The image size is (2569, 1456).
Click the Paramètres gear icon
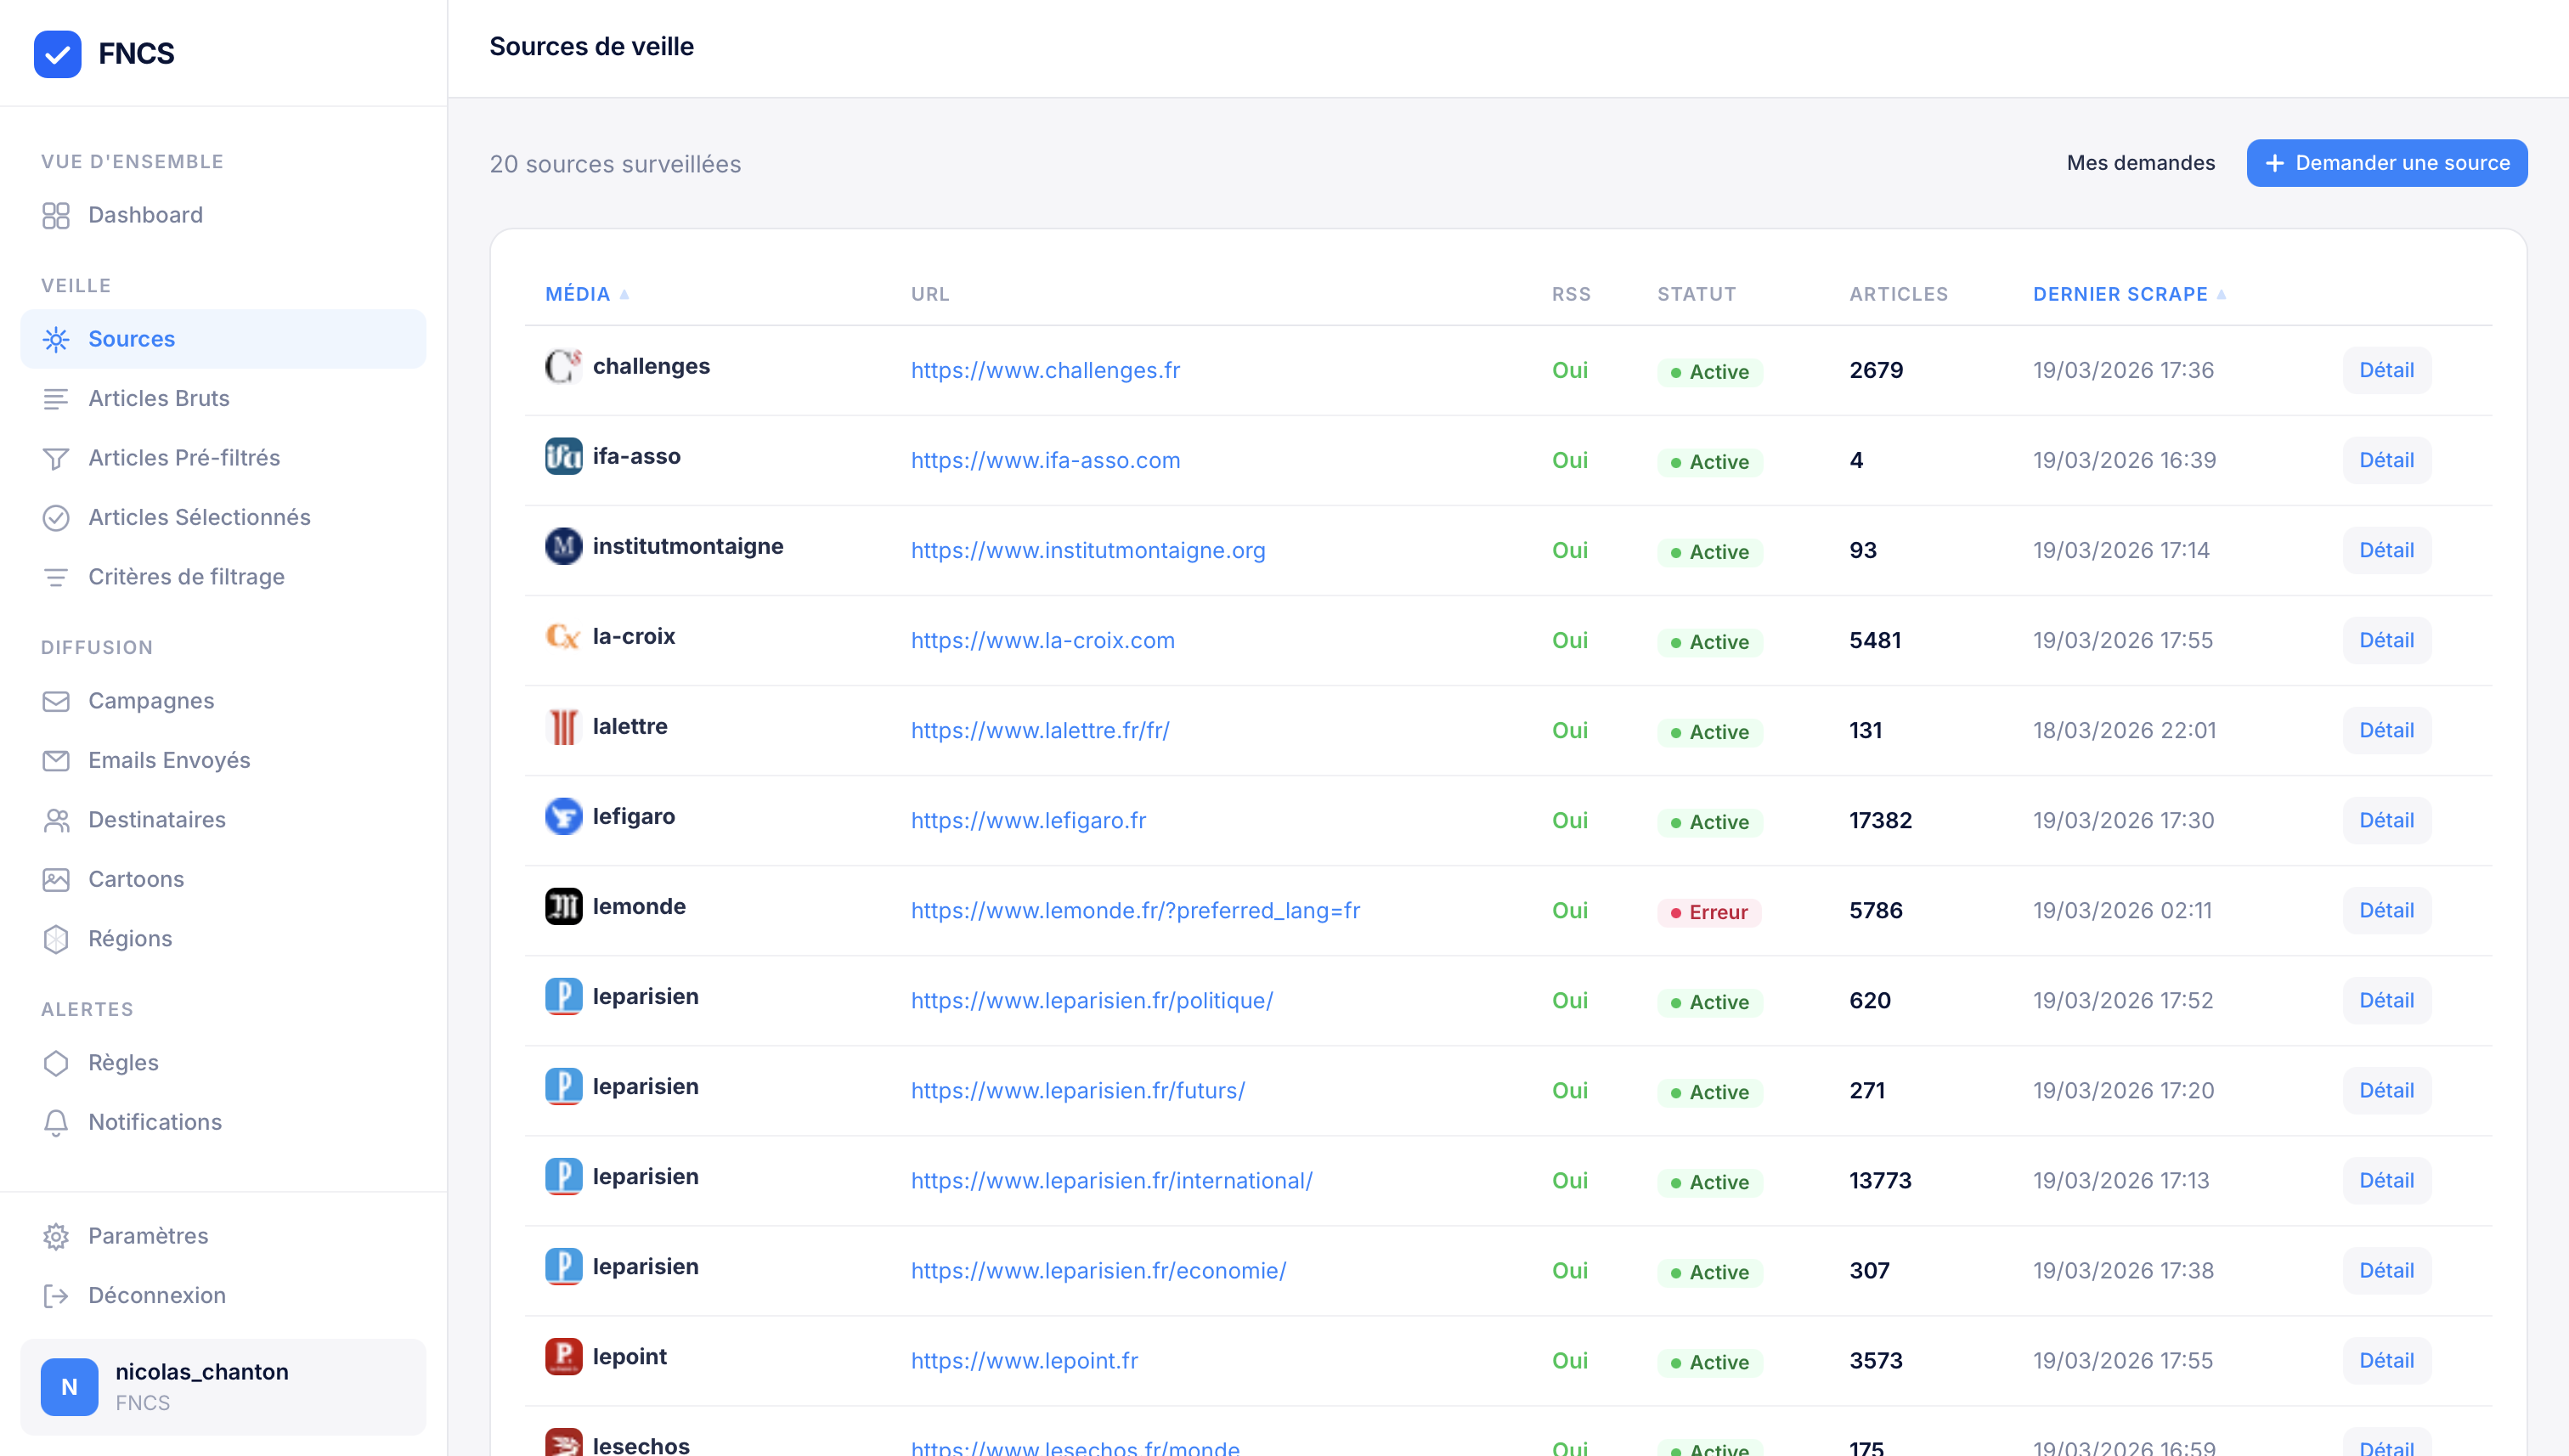coord(56,1236)
